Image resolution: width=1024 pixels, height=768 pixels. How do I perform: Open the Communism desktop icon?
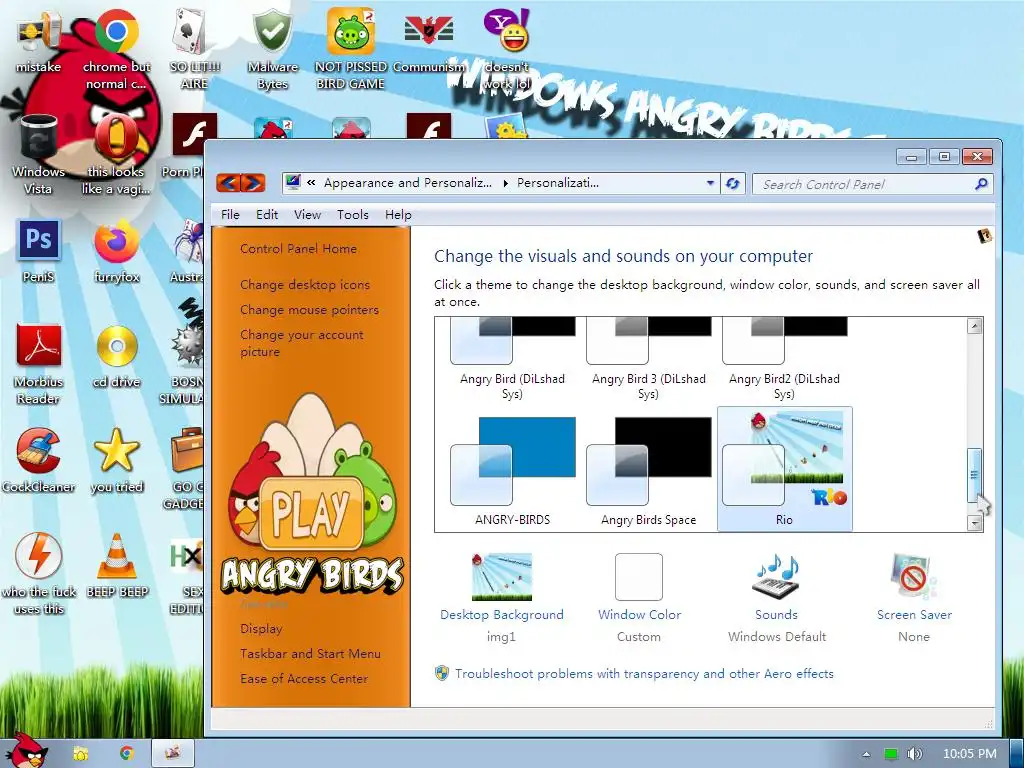click(x=429, y=43)
